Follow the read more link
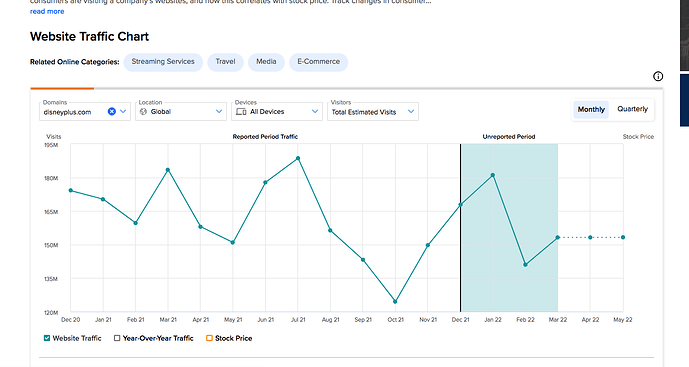 tap(47, 11)
